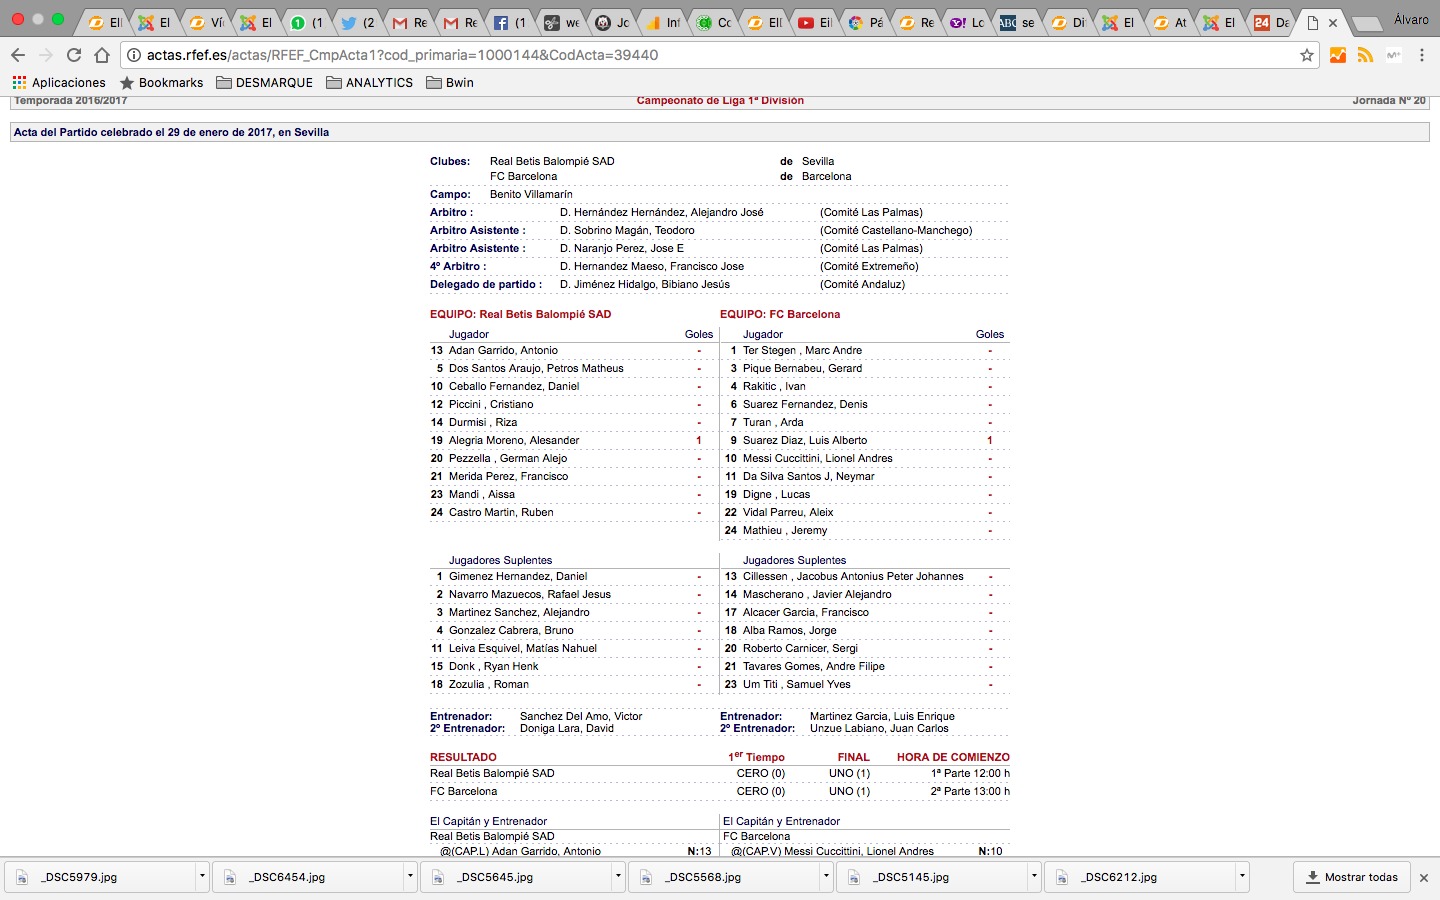
Task: Click player 'Messi Cuccittini, Lionel Andres' in lineup
Action: [x=818, y=458]
